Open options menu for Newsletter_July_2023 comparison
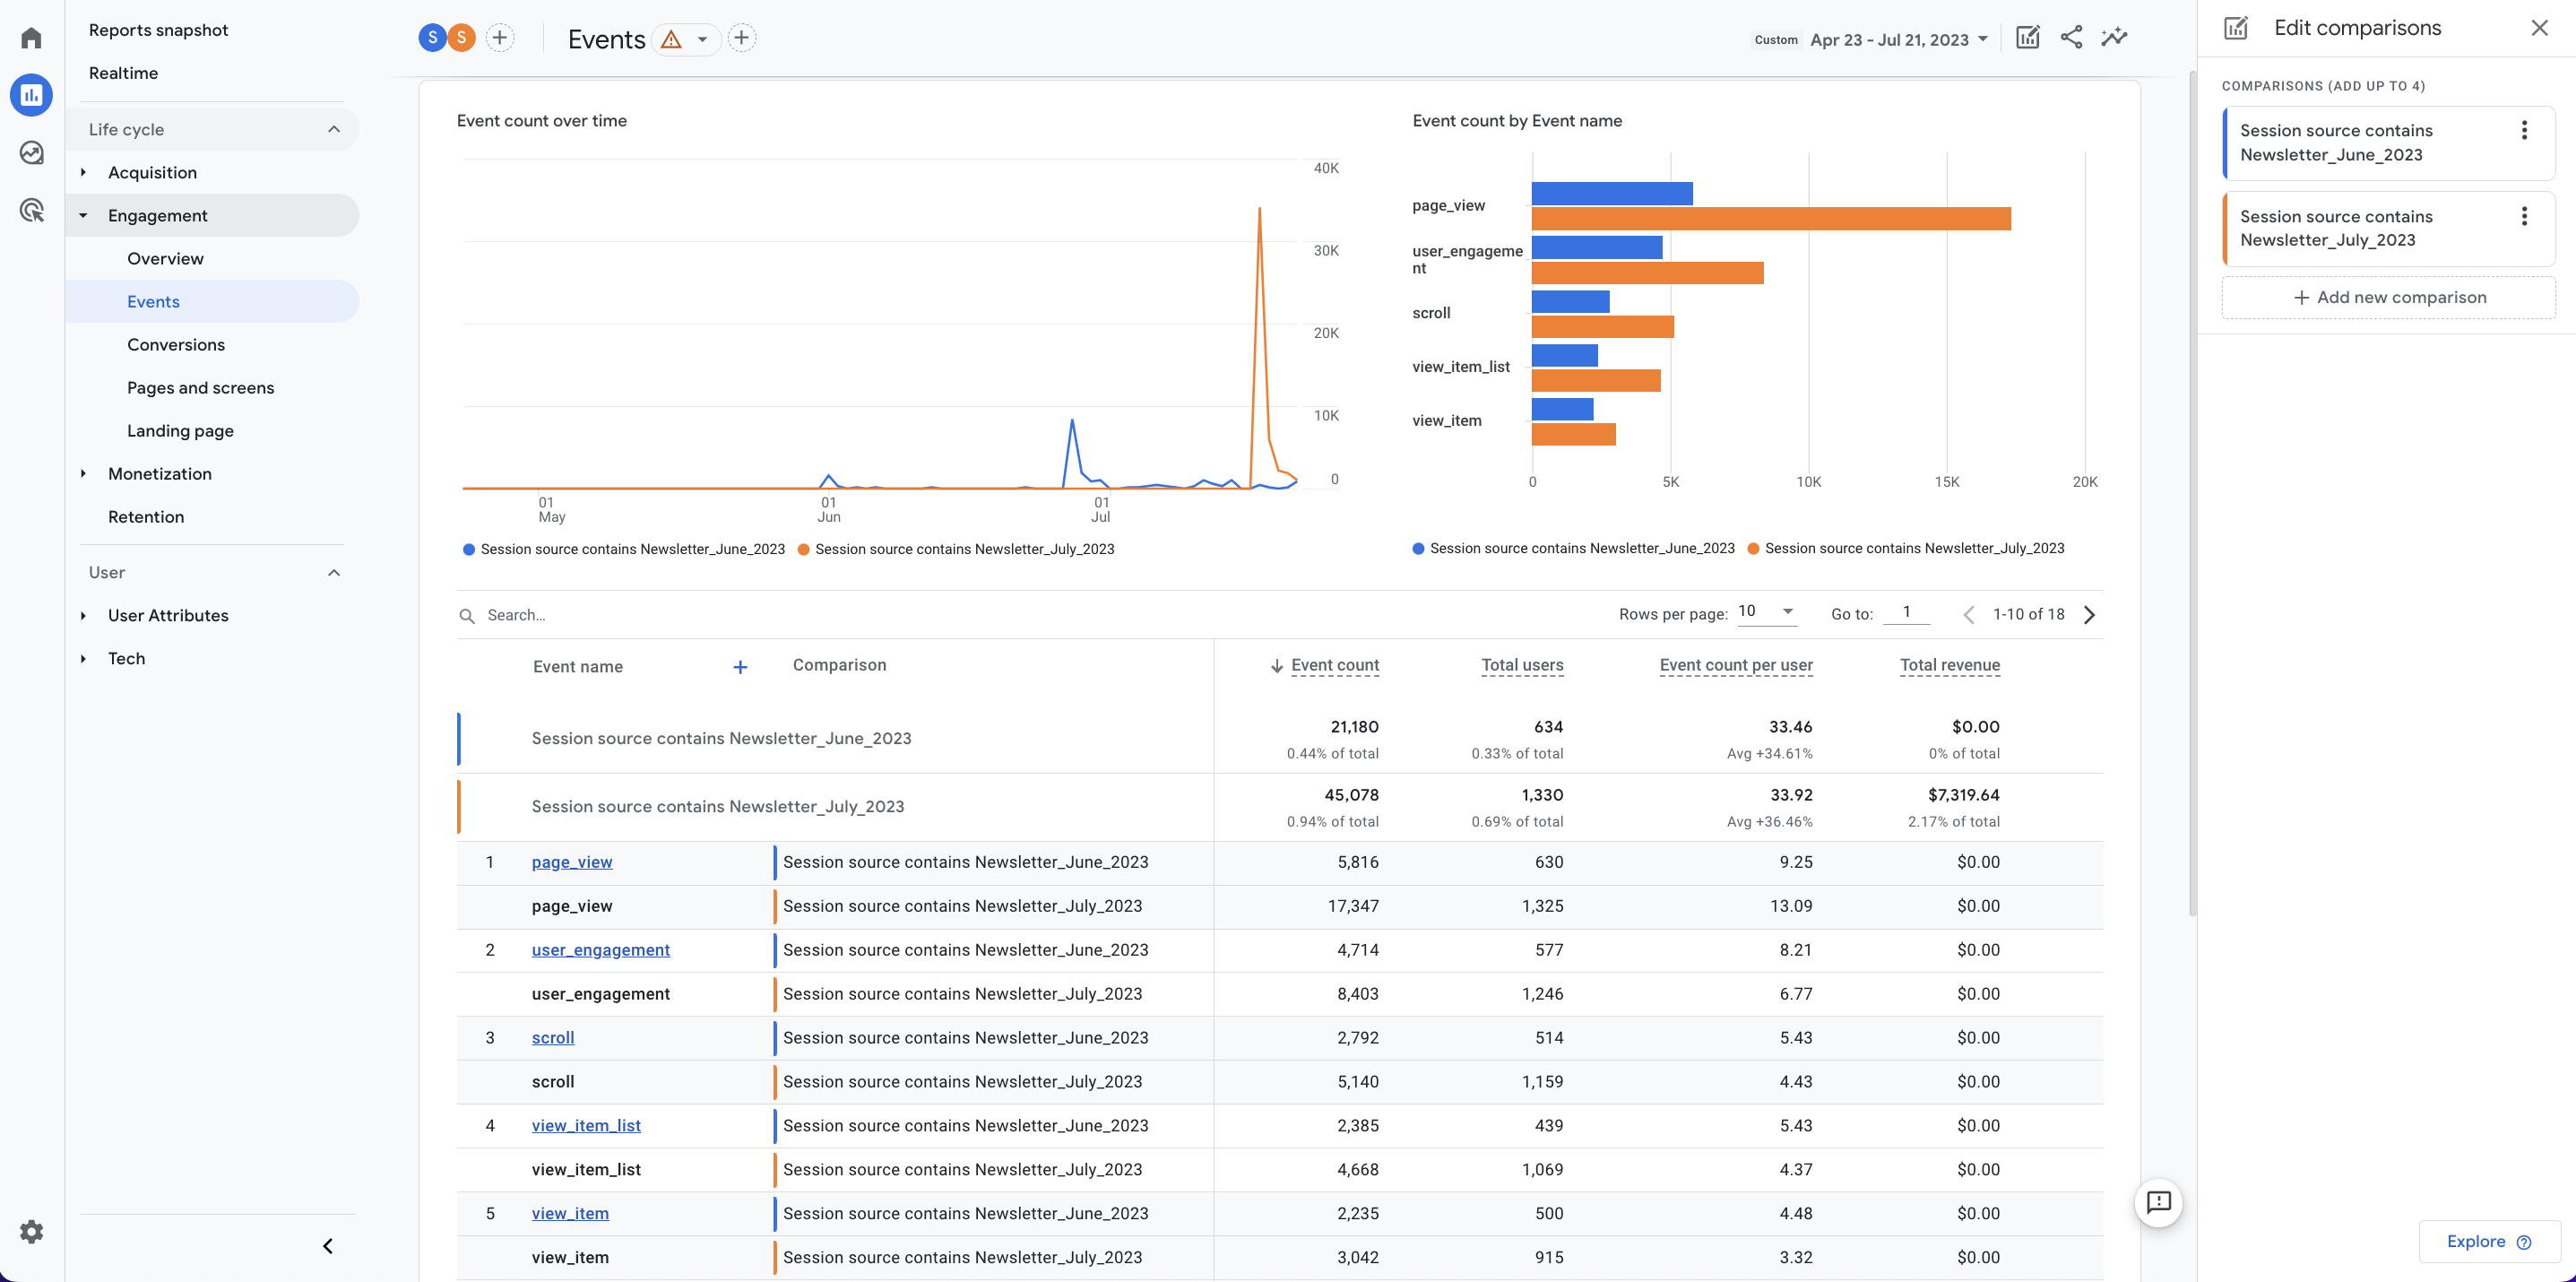 click(2524, 216)
